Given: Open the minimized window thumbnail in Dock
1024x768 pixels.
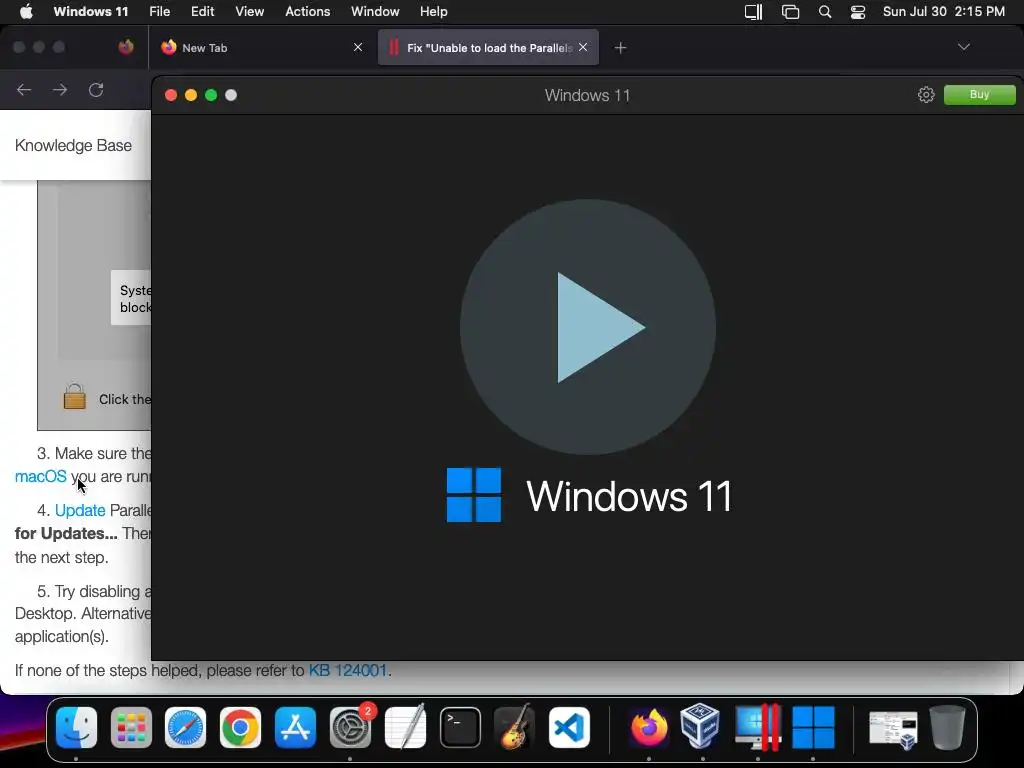Looking at the screenshot, I should (893, 729).
